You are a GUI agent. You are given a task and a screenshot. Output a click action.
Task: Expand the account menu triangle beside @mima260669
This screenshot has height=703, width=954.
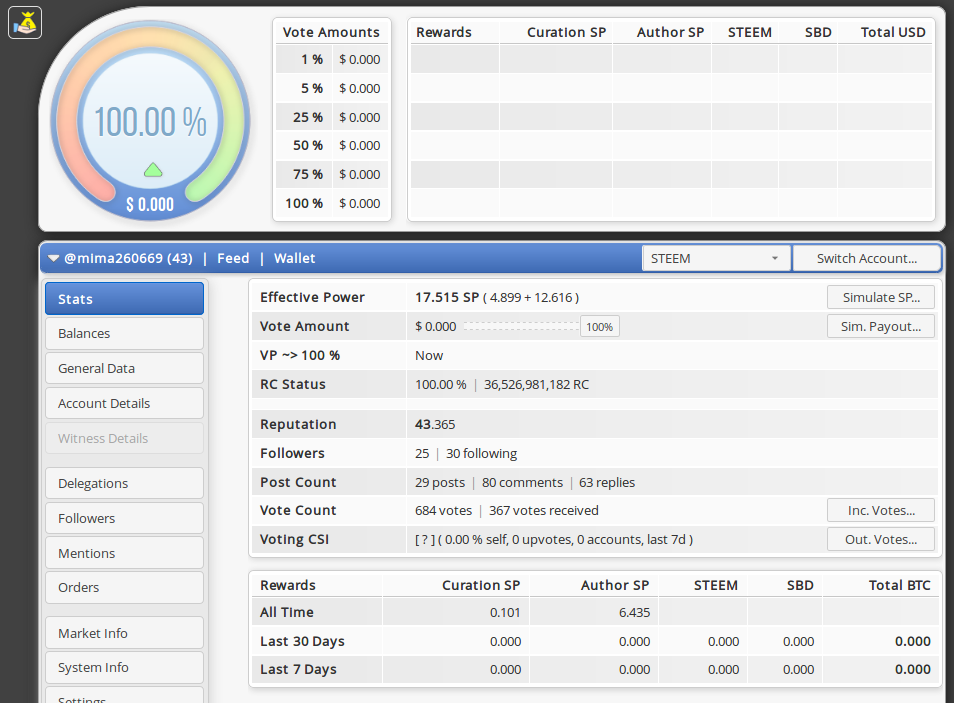54,258
